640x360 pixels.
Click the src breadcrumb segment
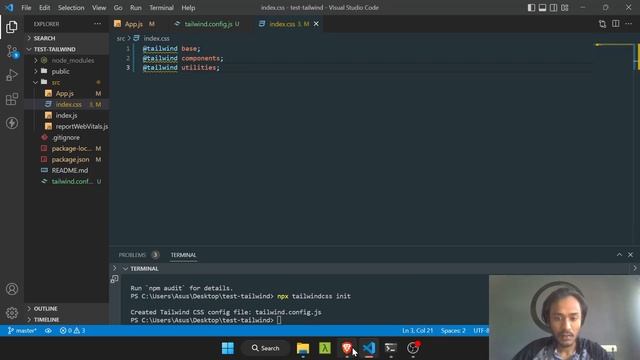coord(121,38)
